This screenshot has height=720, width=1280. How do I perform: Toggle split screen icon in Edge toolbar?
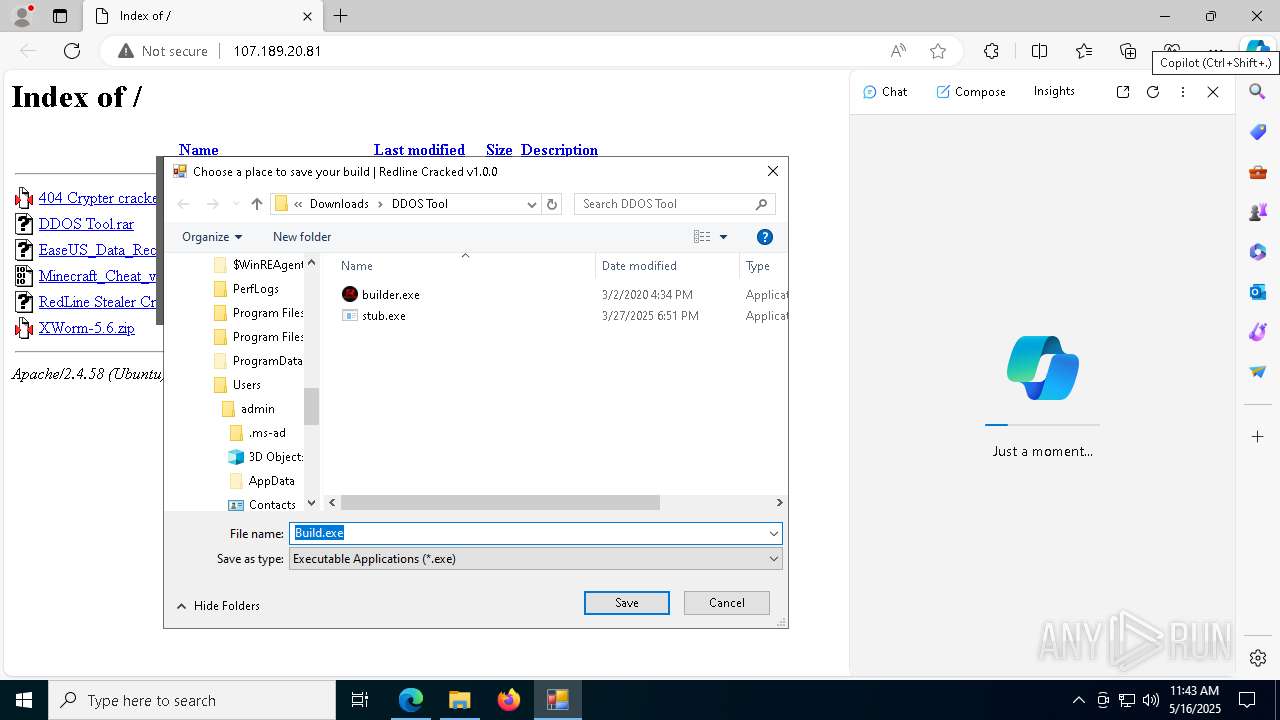coord(1039,51)
